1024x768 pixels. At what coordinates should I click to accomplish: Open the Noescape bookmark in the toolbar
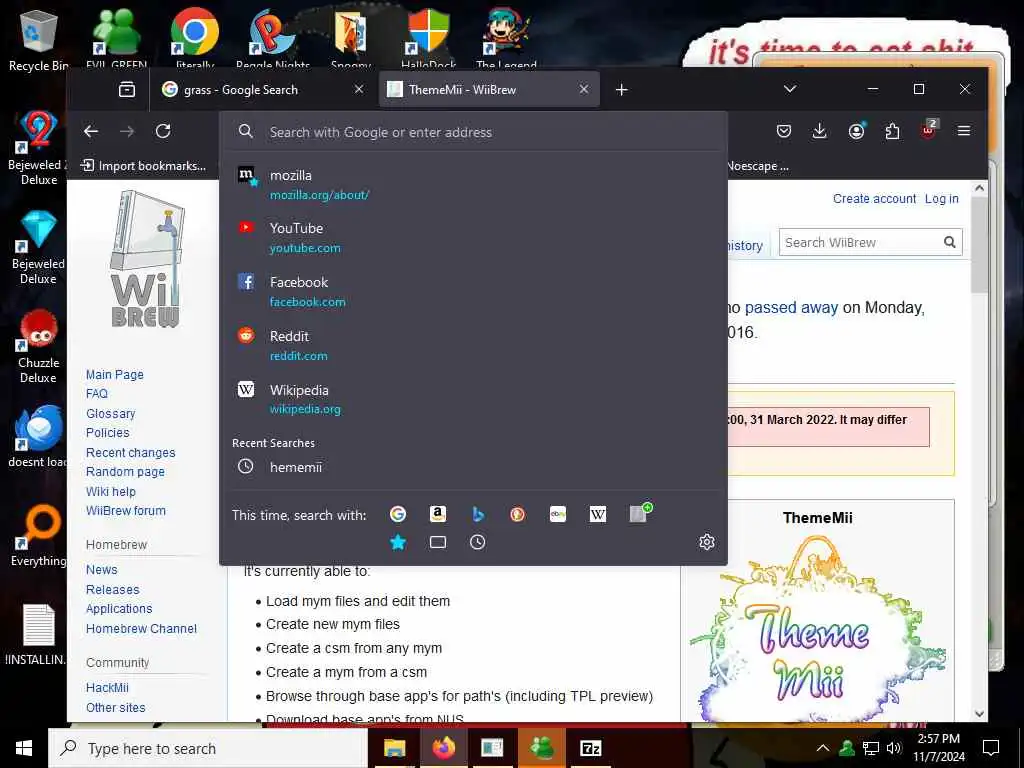point(758,166)
